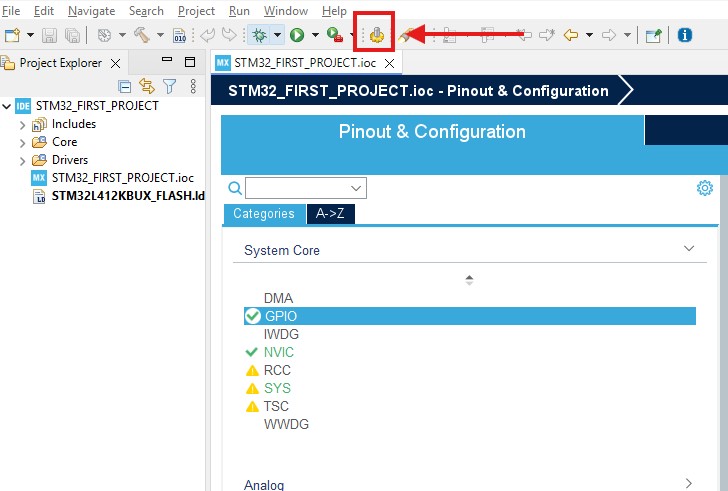Open the Run dropdown arrow
The height and width of the screenshot is (491, 728).
click(315, 35)
